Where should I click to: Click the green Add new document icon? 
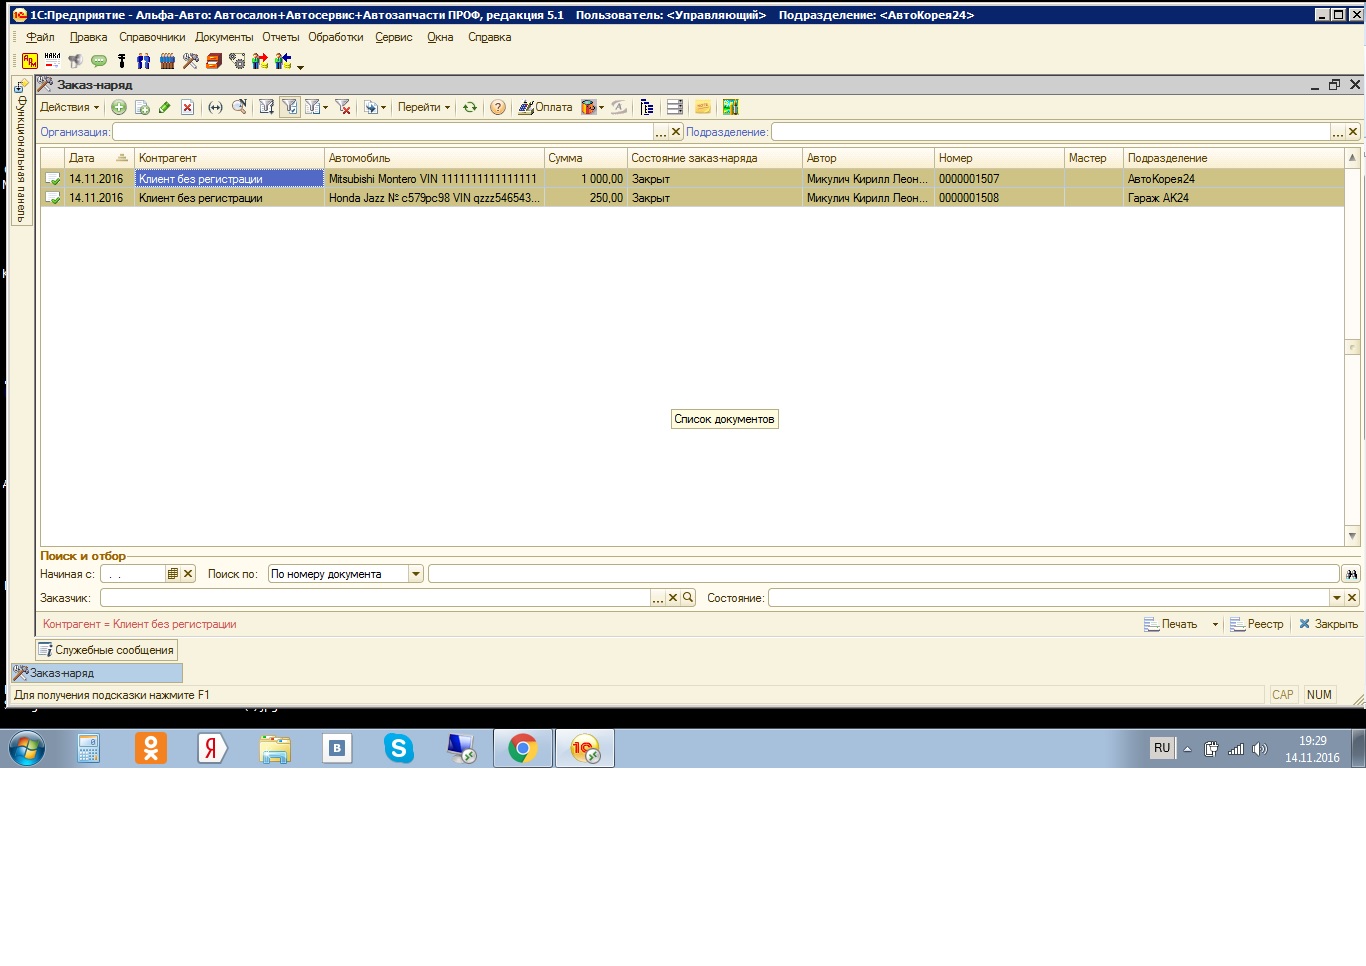pos(118,107)
